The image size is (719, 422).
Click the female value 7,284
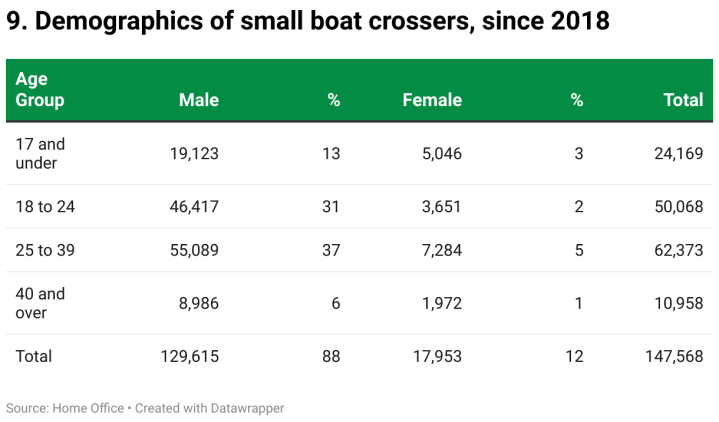pyautogui.click(x=439, y=250)
